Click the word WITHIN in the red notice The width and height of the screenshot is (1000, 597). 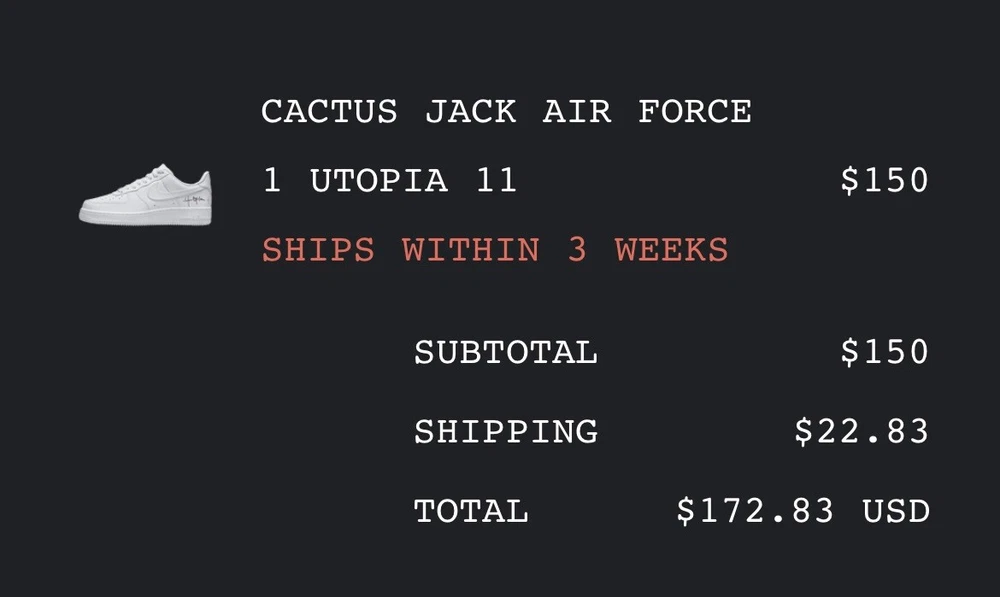[471, 250]
